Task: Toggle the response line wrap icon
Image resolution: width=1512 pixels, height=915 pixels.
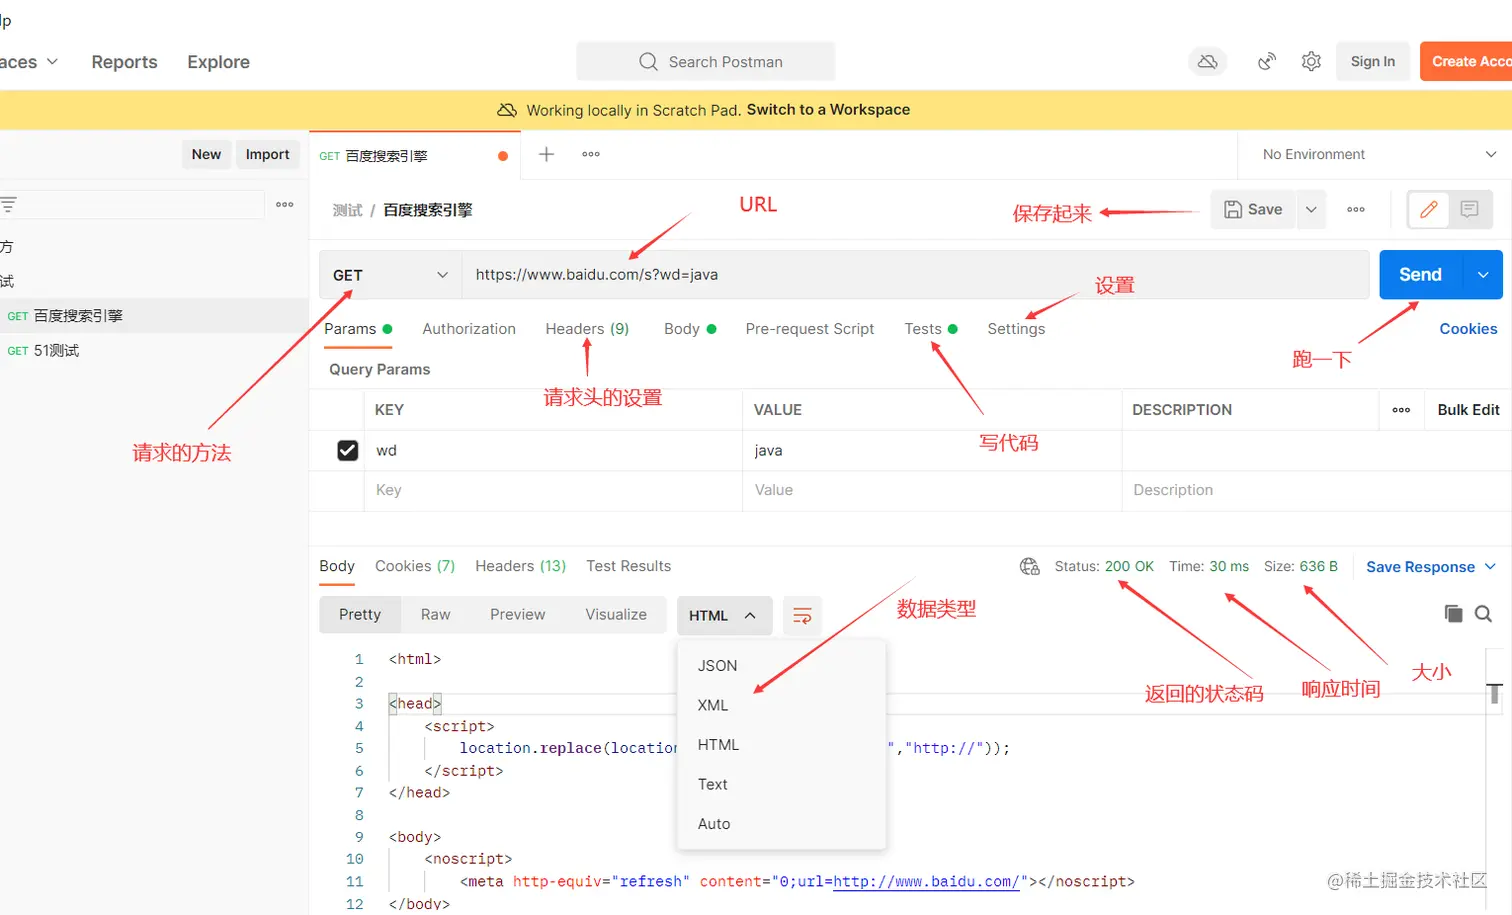Action: [x=802, y=616]
